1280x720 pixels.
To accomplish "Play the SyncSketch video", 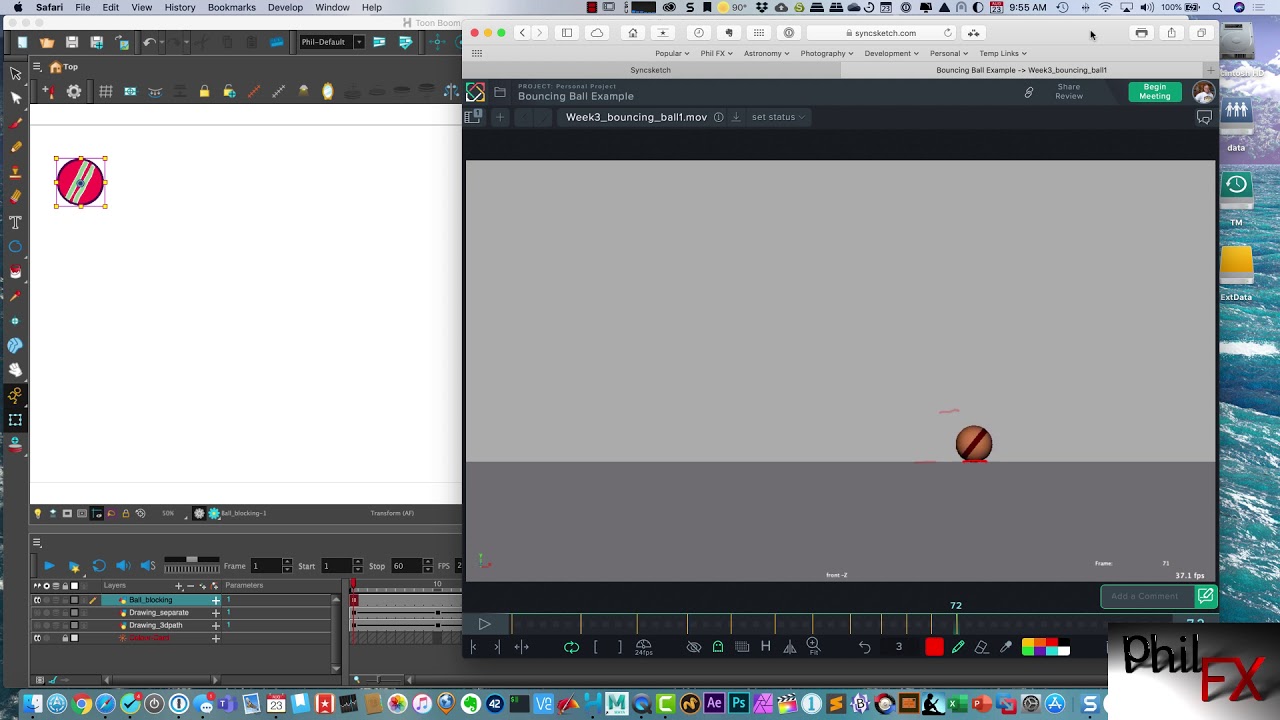I will tap(484, 624).
